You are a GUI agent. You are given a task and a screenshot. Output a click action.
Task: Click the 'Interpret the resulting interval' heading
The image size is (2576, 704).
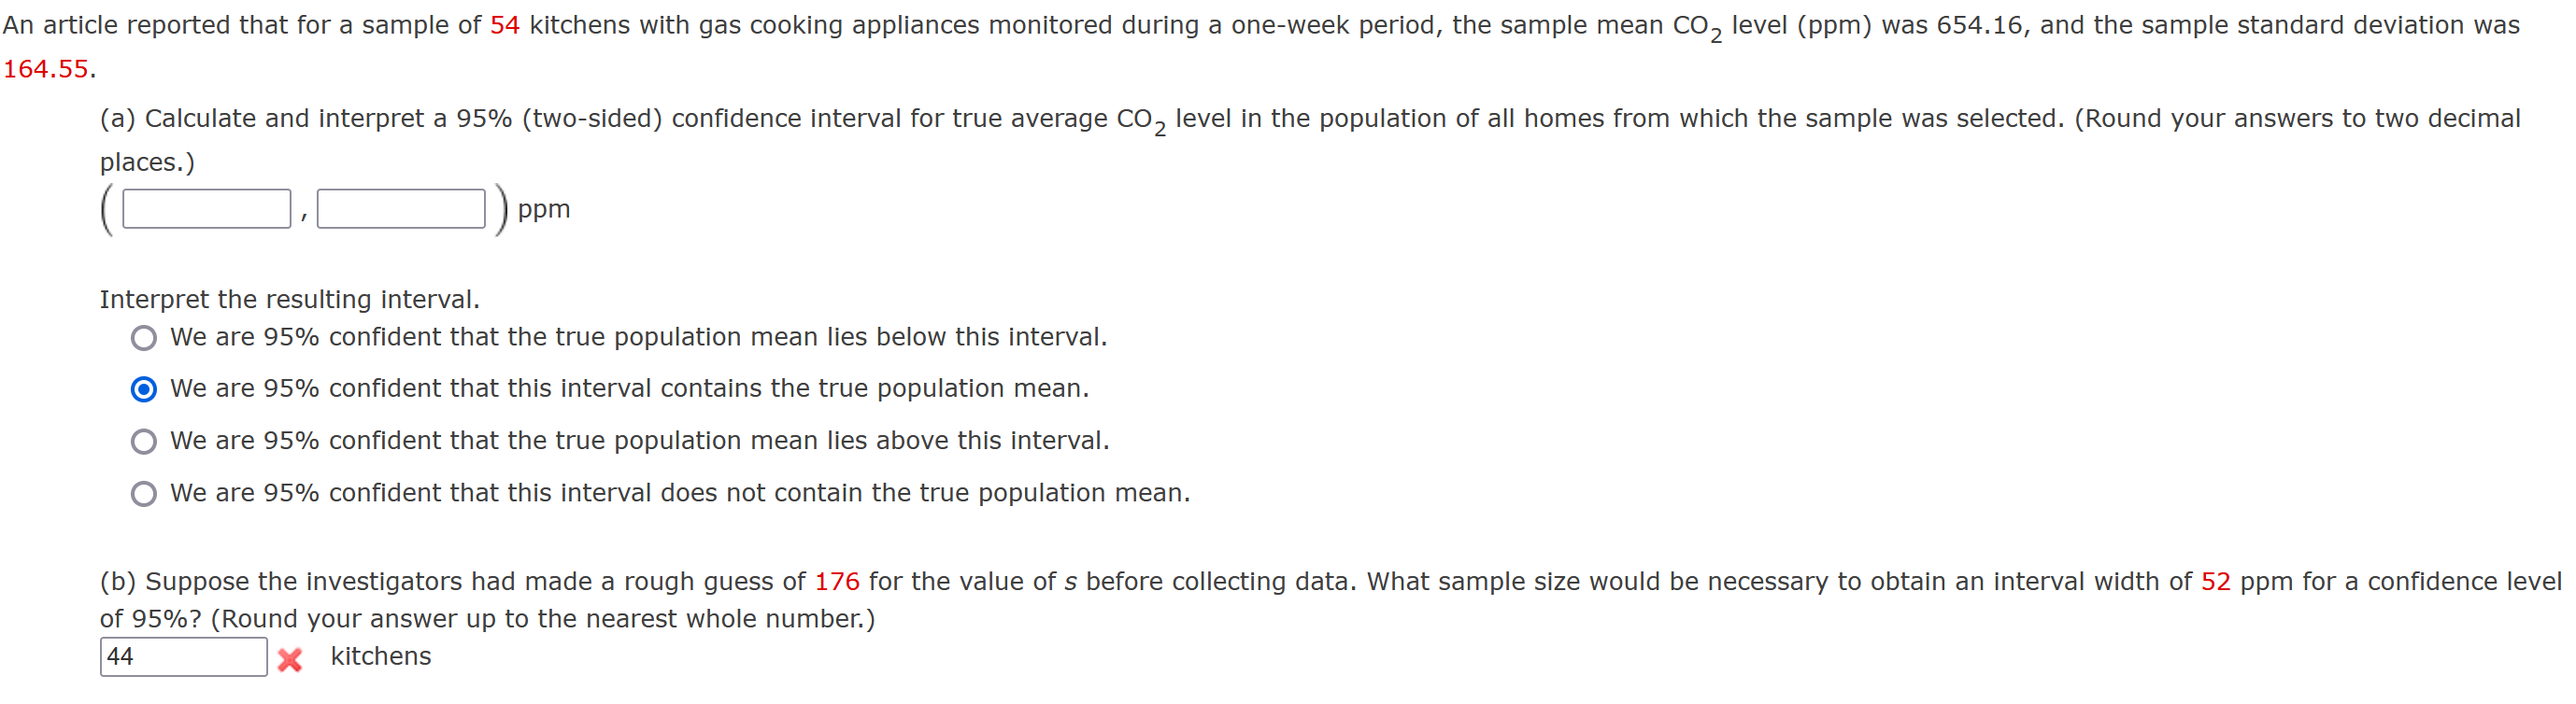pyautogui.click(x=290, y=298)
